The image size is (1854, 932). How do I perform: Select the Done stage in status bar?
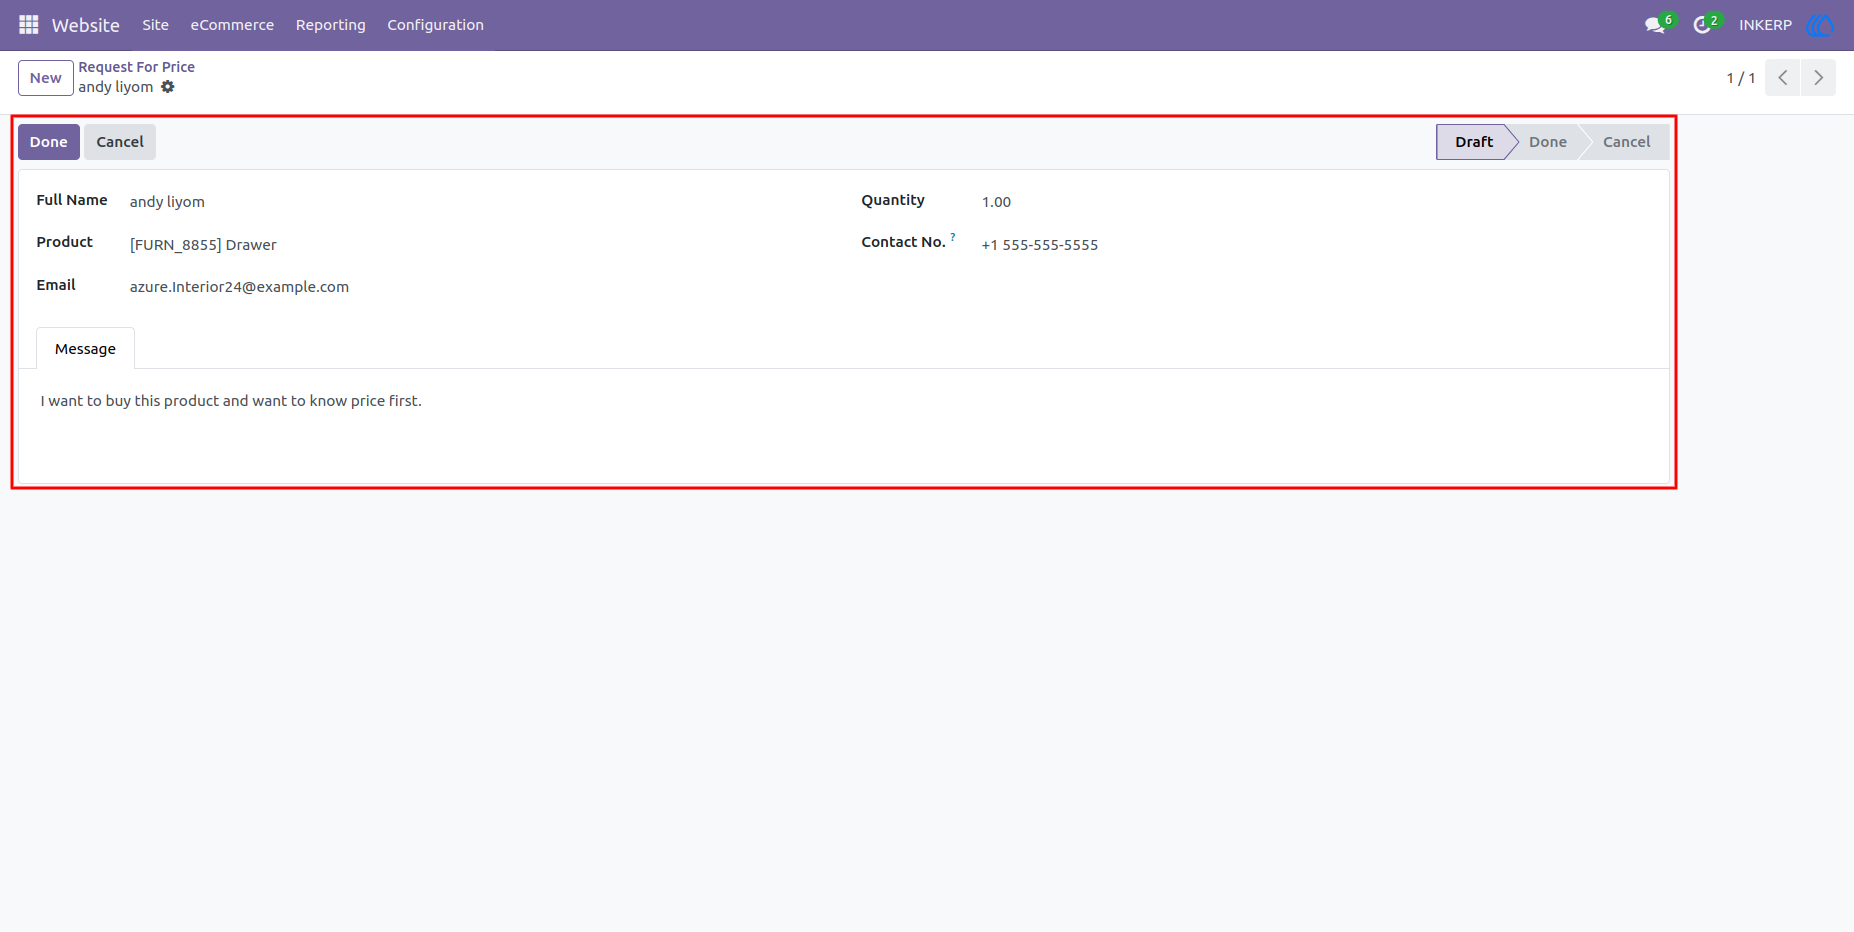coord(1548,142)
